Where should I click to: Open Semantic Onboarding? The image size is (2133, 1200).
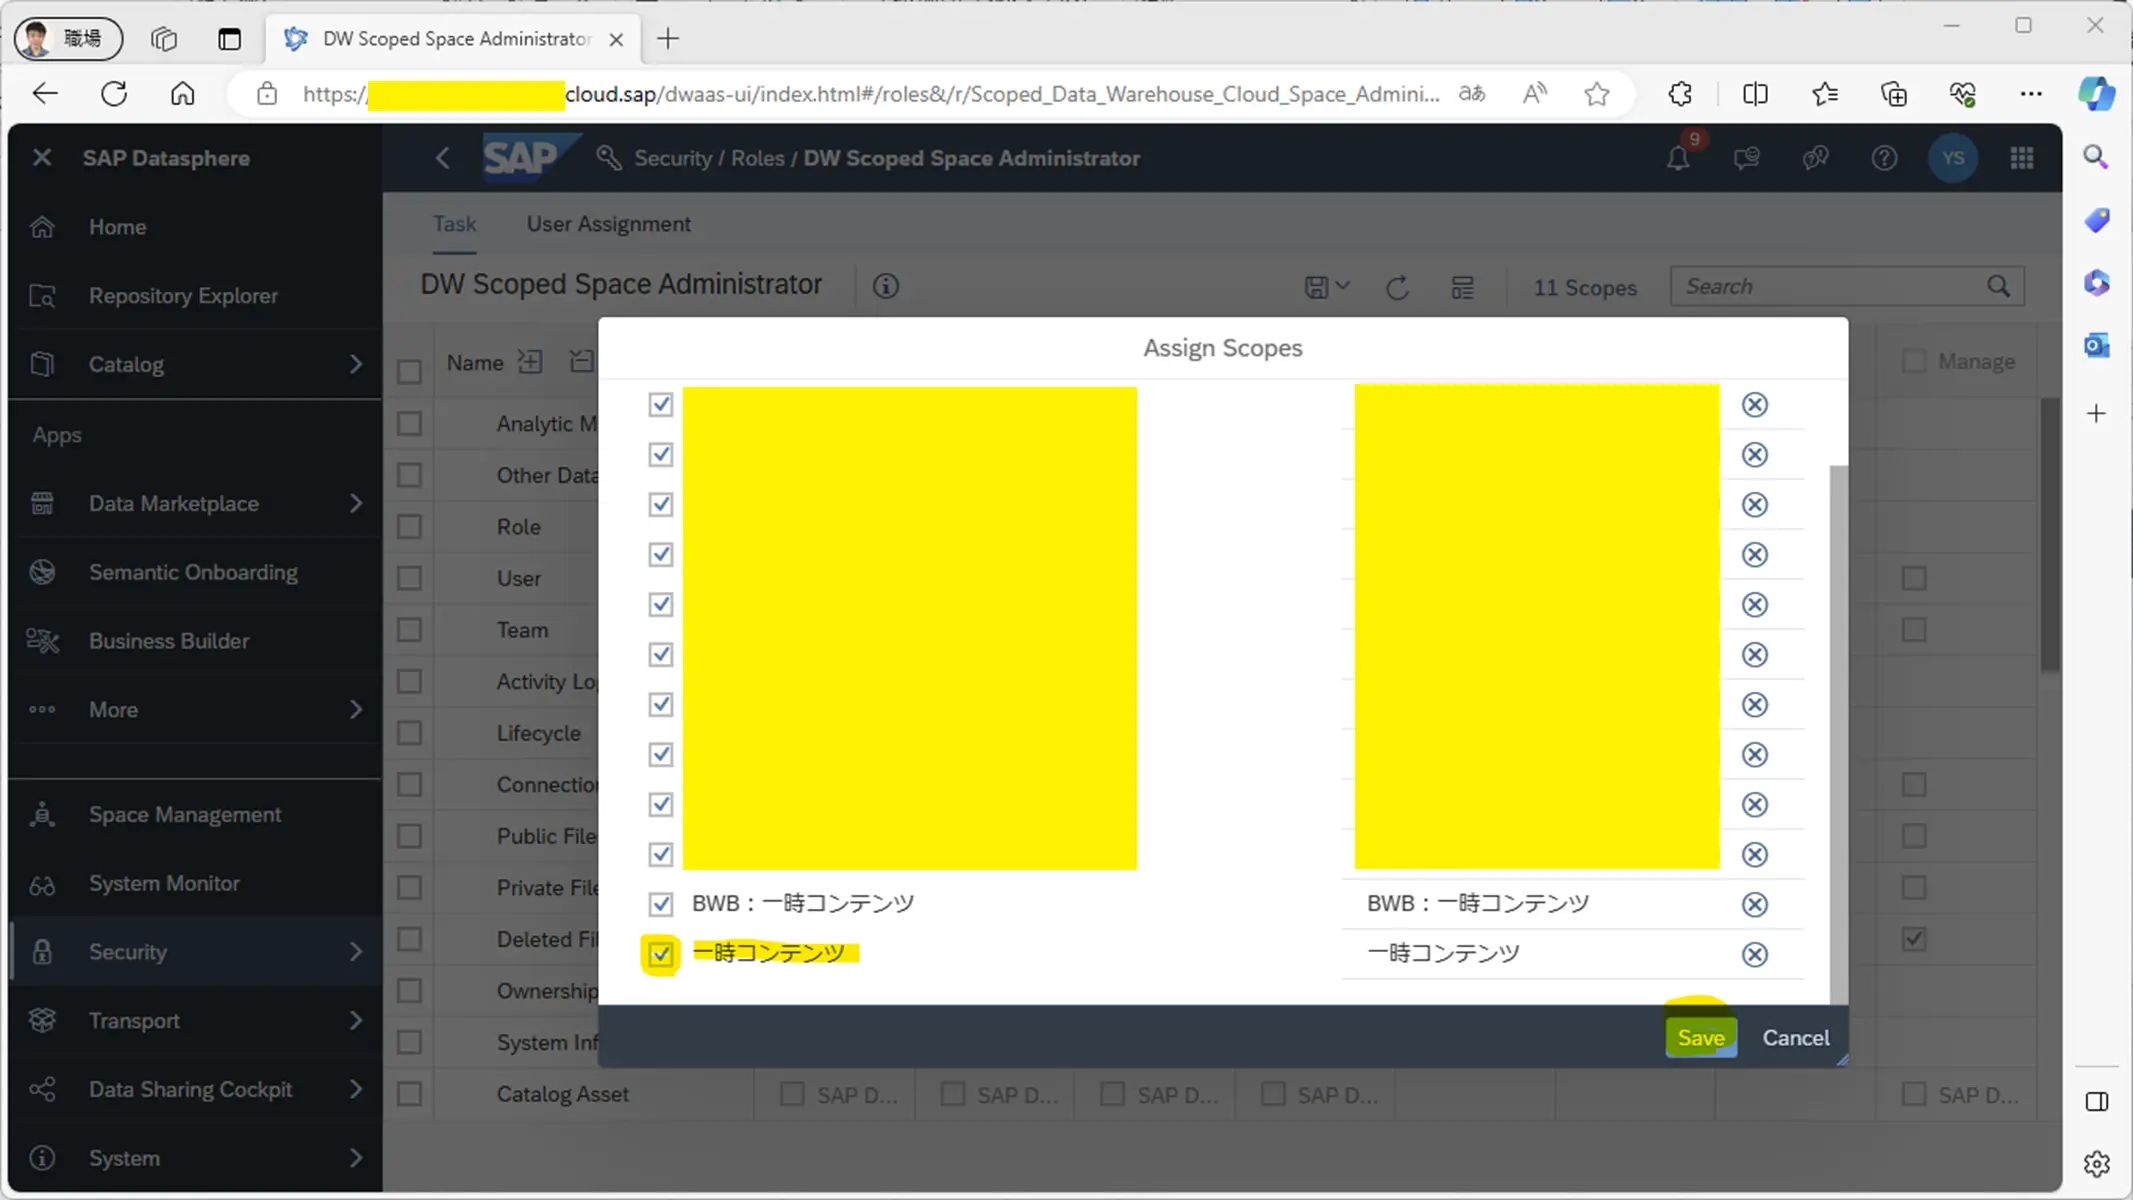(x=195, y=572)
